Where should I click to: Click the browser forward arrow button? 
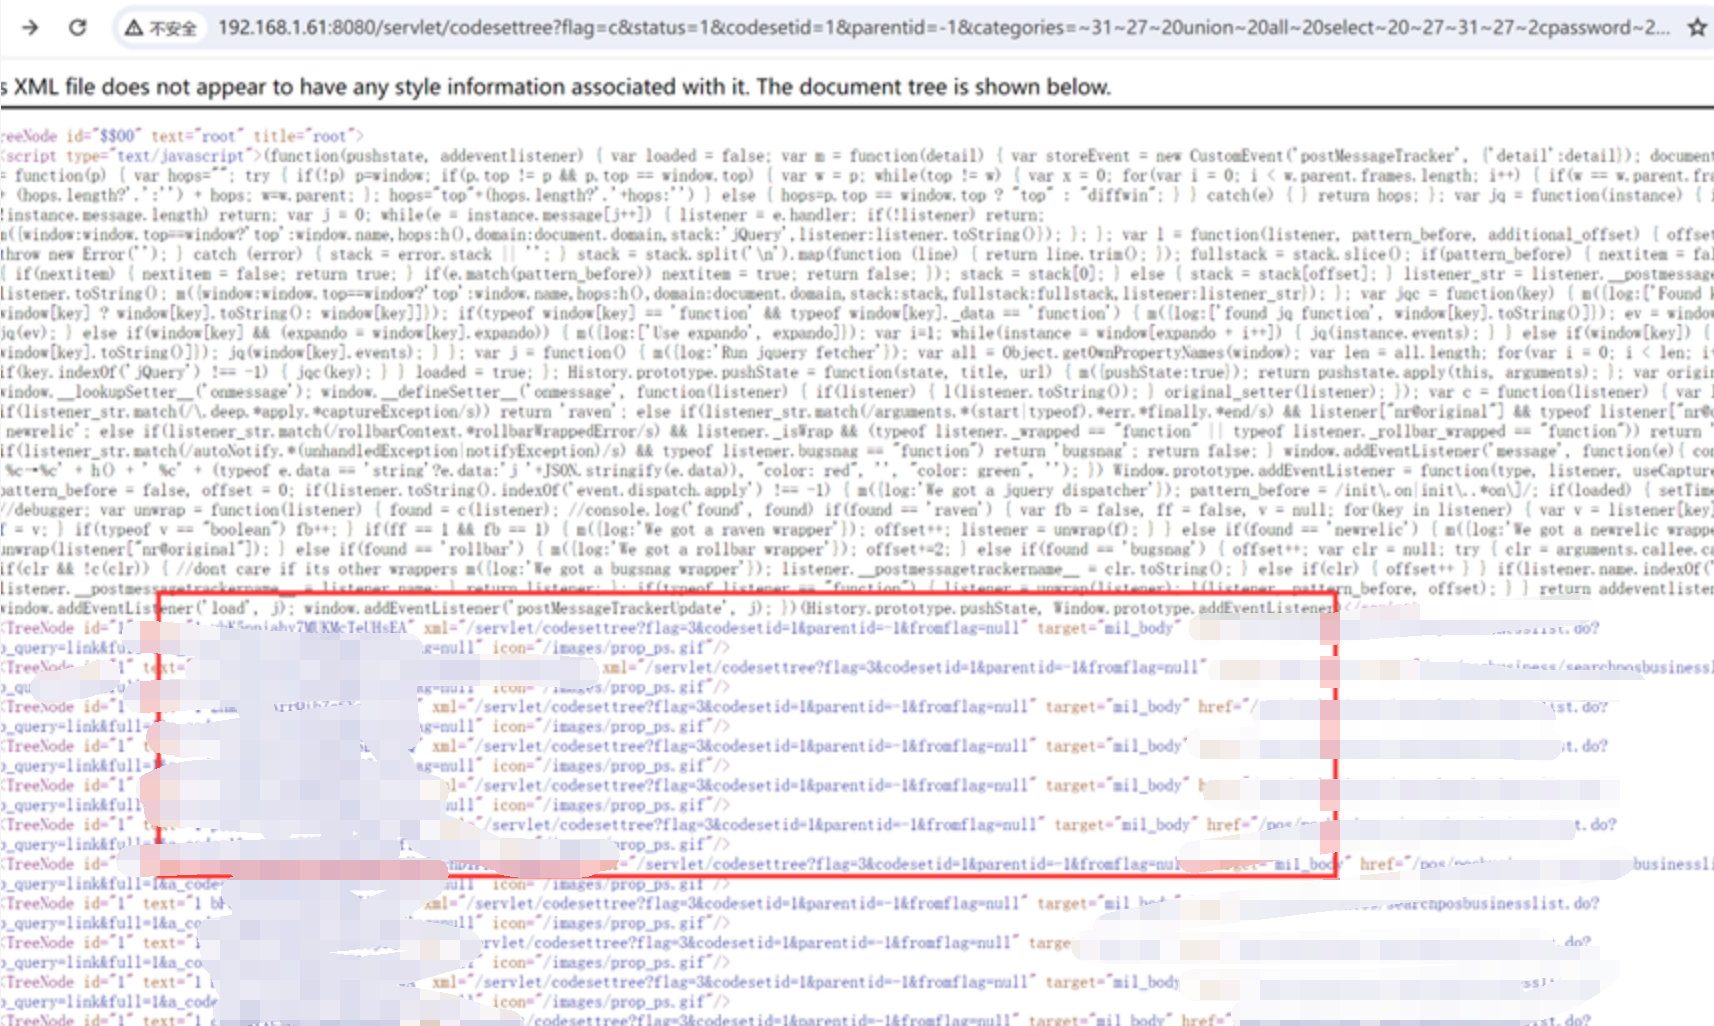[30, 27]
